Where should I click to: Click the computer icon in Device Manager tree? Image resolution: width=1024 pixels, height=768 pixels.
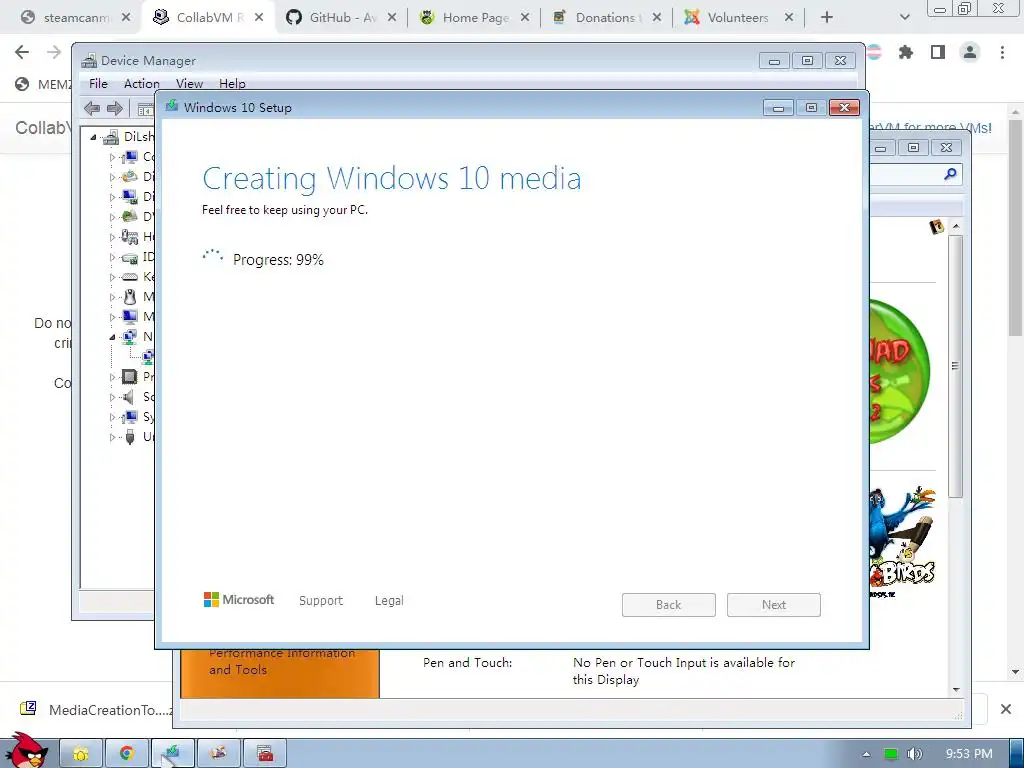pyautogui.click(x=130, y=157)
